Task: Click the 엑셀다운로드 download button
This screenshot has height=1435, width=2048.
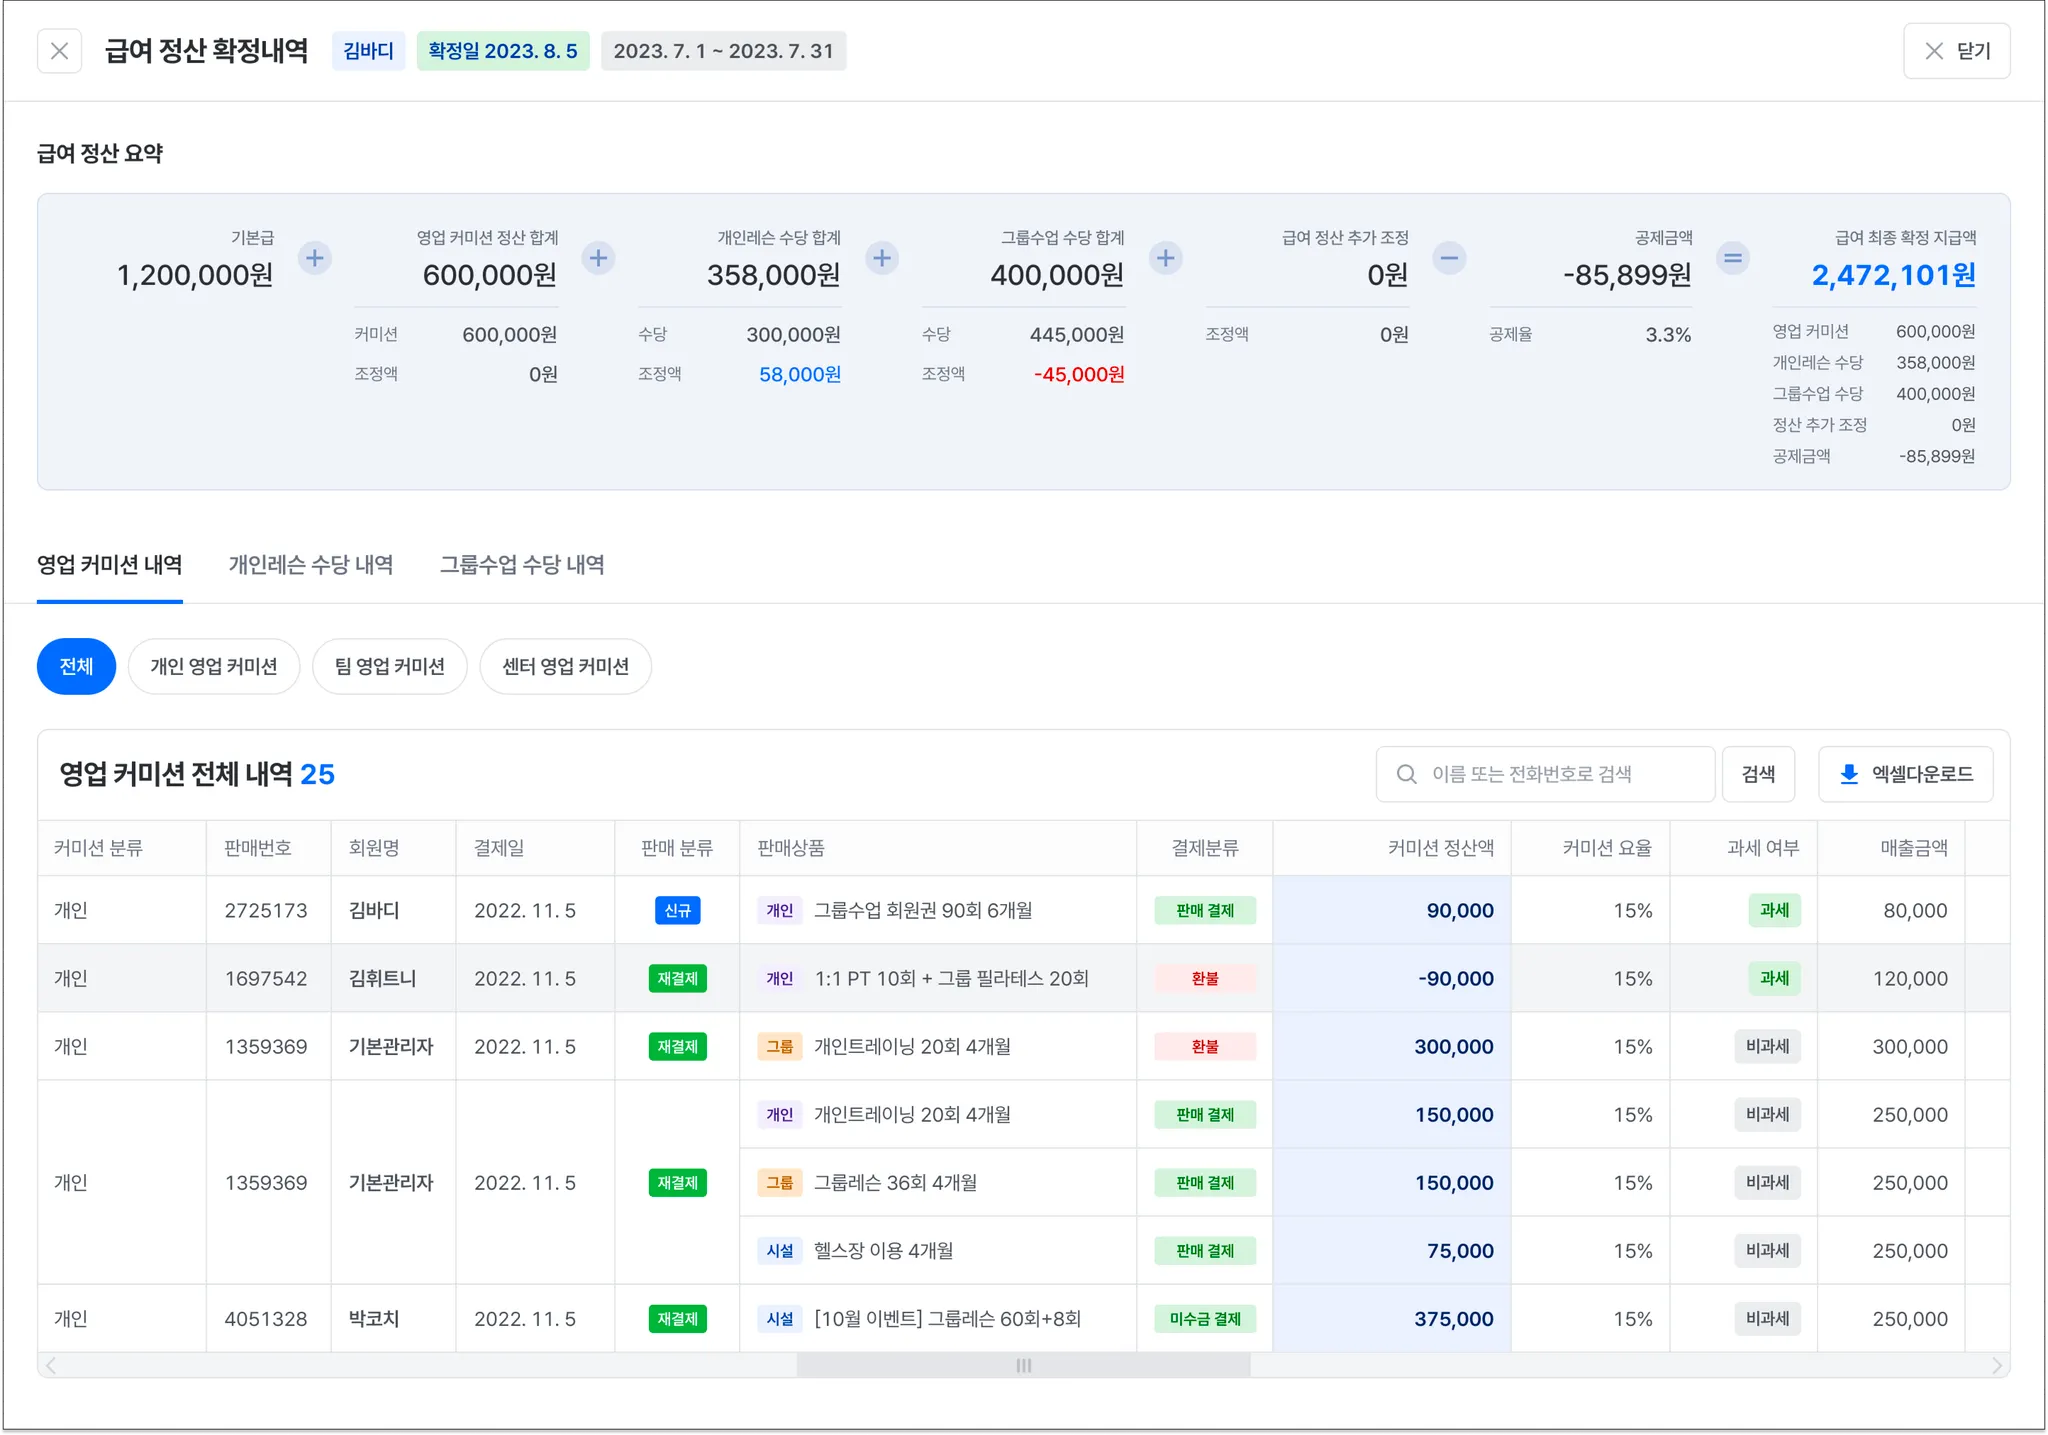Action: pos(1905,774)
